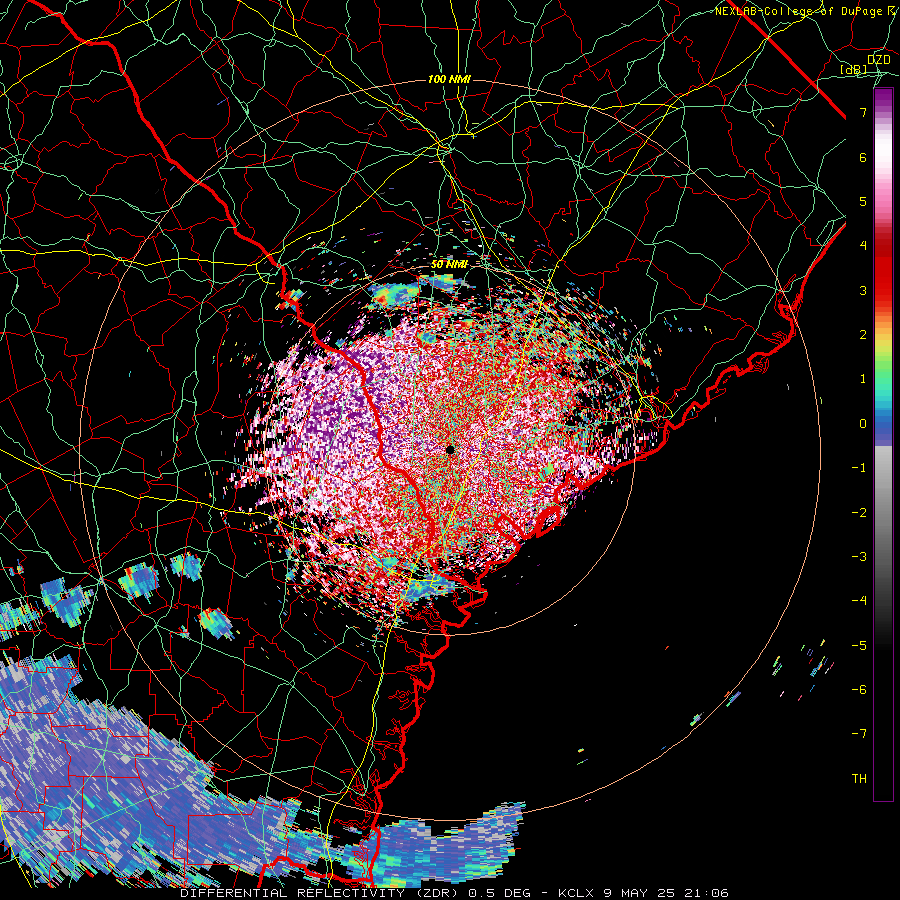Click the purple top segment of the color bar
Image resolution: width=900 pixels, height=900 pixels.
coord(883,100)
